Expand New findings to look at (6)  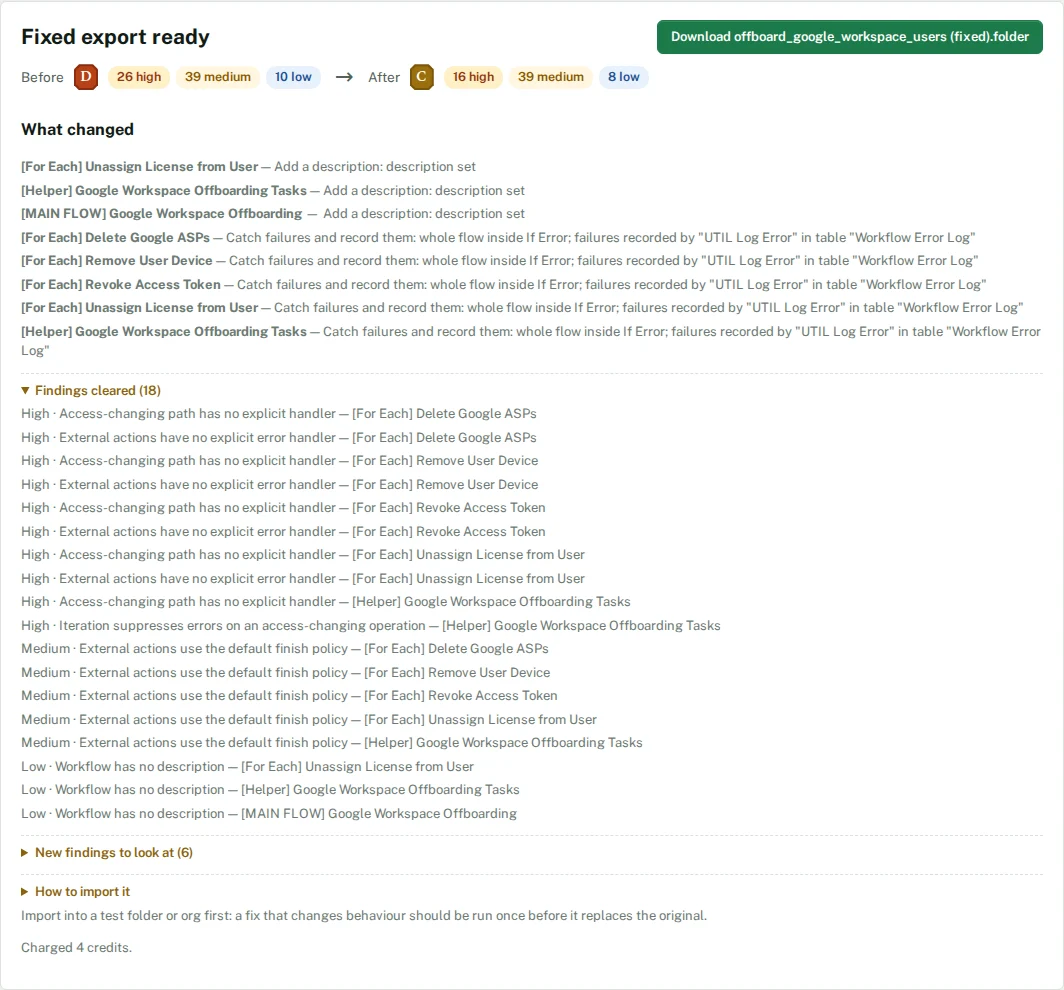point(107,852)
